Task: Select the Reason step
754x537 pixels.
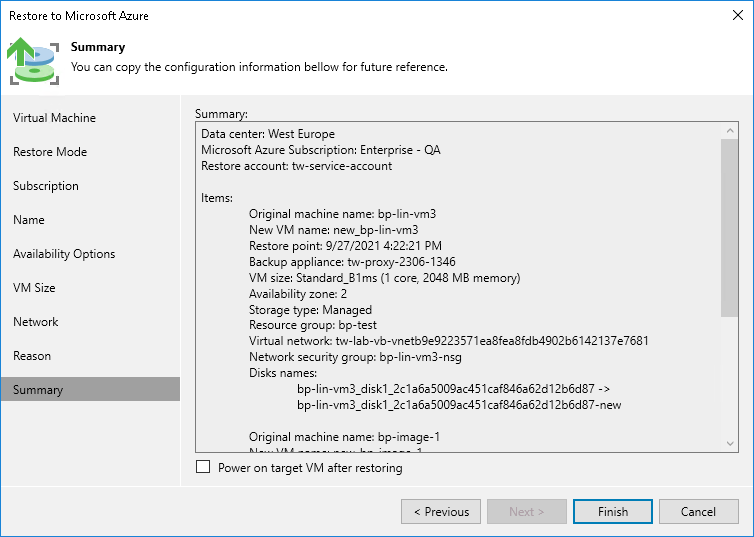Action: (32, 356)
